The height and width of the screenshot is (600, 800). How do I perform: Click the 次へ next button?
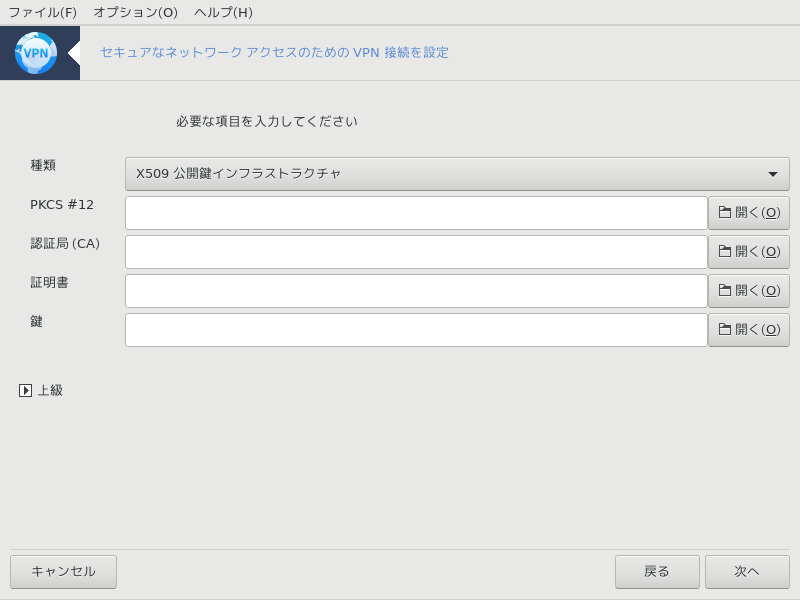pyautogui.click(x=747, y=571)
